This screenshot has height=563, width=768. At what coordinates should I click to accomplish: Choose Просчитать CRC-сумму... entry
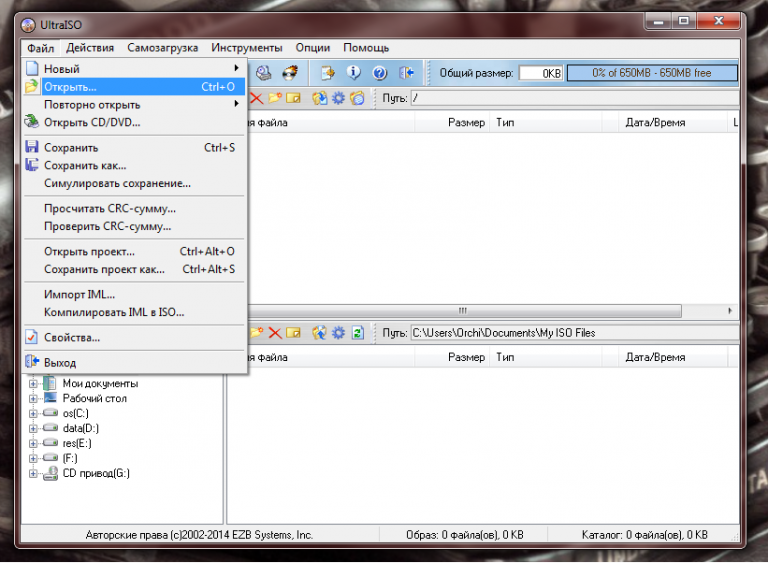[134, 208]
